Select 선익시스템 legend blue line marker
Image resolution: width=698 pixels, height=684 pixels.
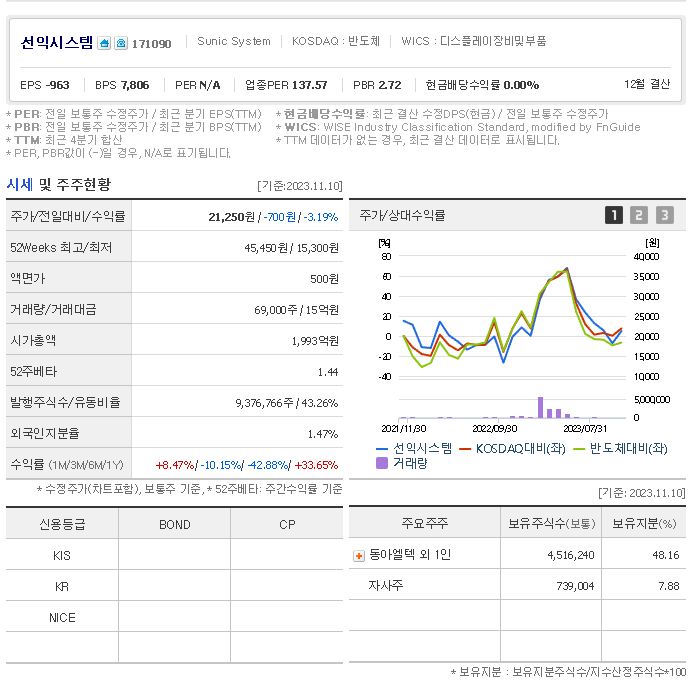pos(382,449)
